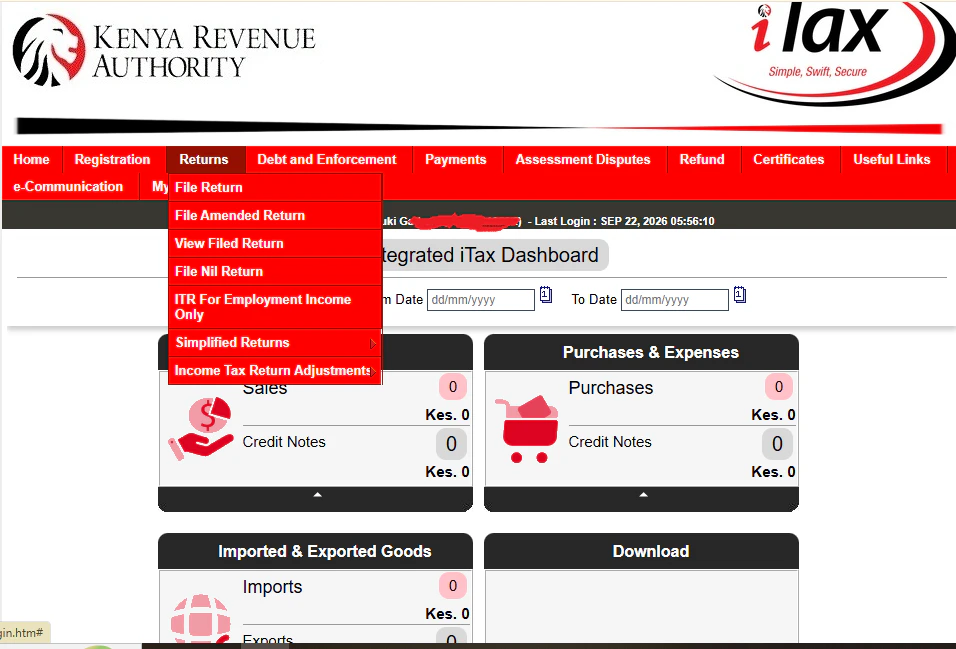Click the Sales hand-with-dollar icon
The width and height of the screenshot is (956, 649).
(x=201, y=428)
